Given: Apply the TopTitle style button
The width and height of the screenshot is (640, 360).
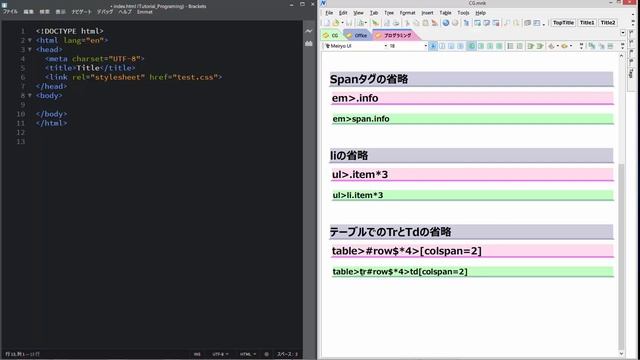Looking at the screenshot, I should tap(563, 23).
